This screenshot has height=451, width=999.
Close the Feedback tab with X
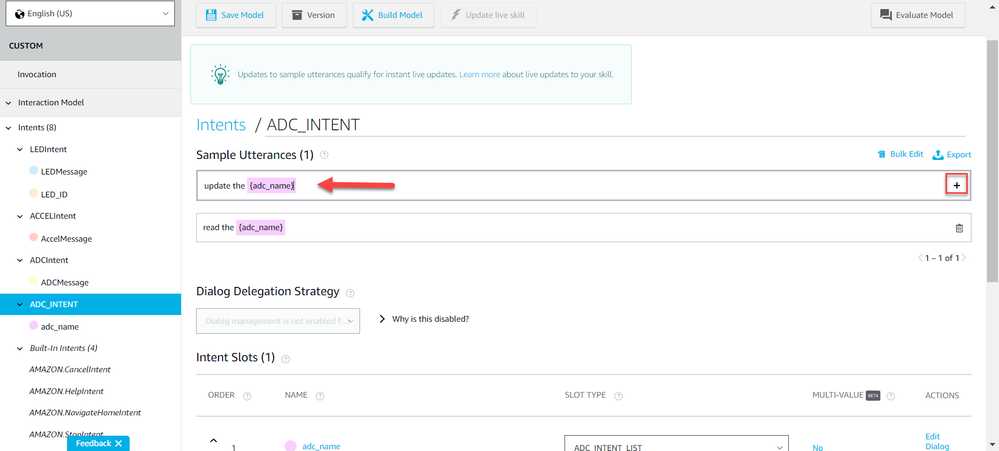[x=118, y=443]
